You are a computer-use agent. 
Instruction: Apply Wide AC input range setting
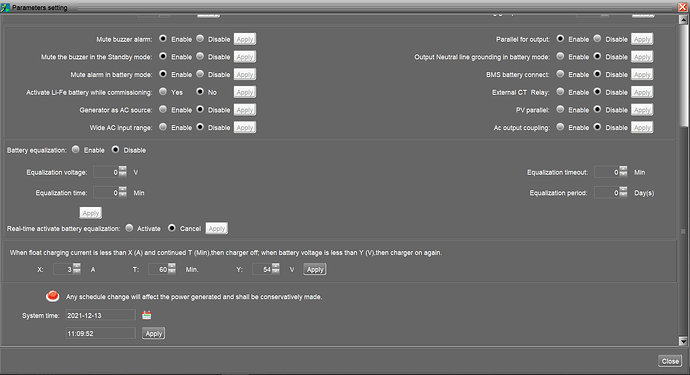pyautogui.click(x=245, y=127)
